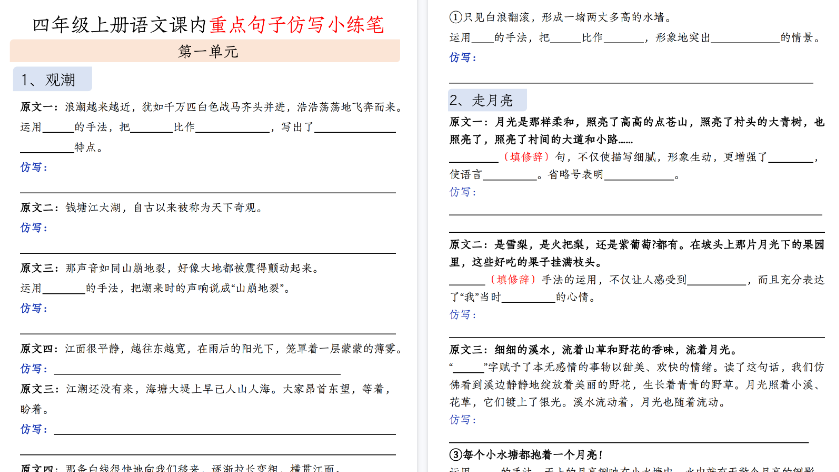This screenshot has height=472, width=839.
Task: Click the first red （填修辞） hint before 句，不仅使描写细腻
Action: tap(525, 157)
